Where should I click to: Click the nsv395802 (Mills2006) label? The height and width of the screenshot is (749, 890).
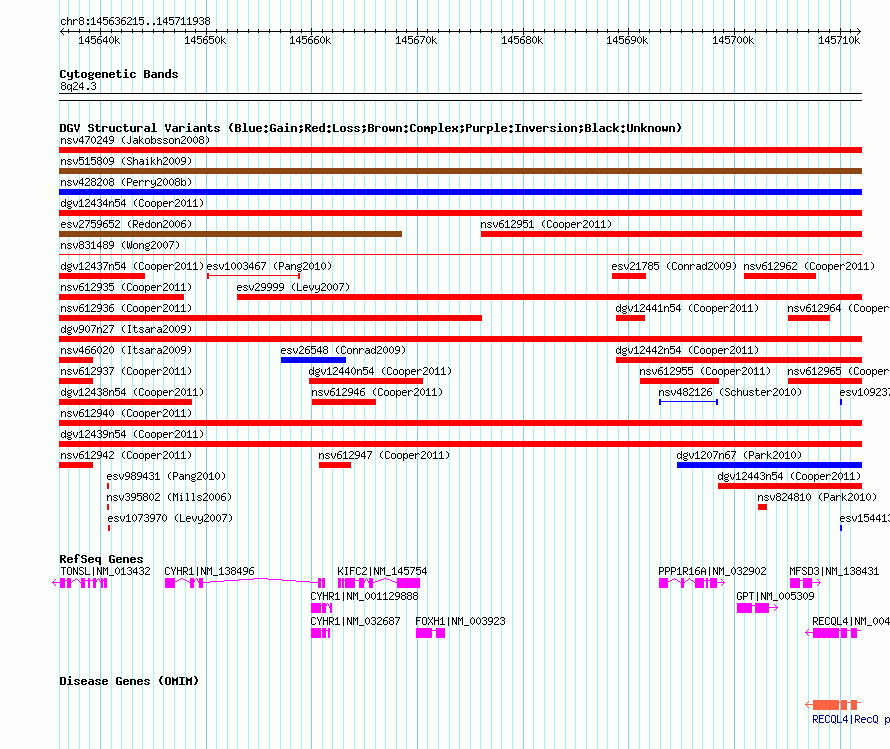click(169, 497)
